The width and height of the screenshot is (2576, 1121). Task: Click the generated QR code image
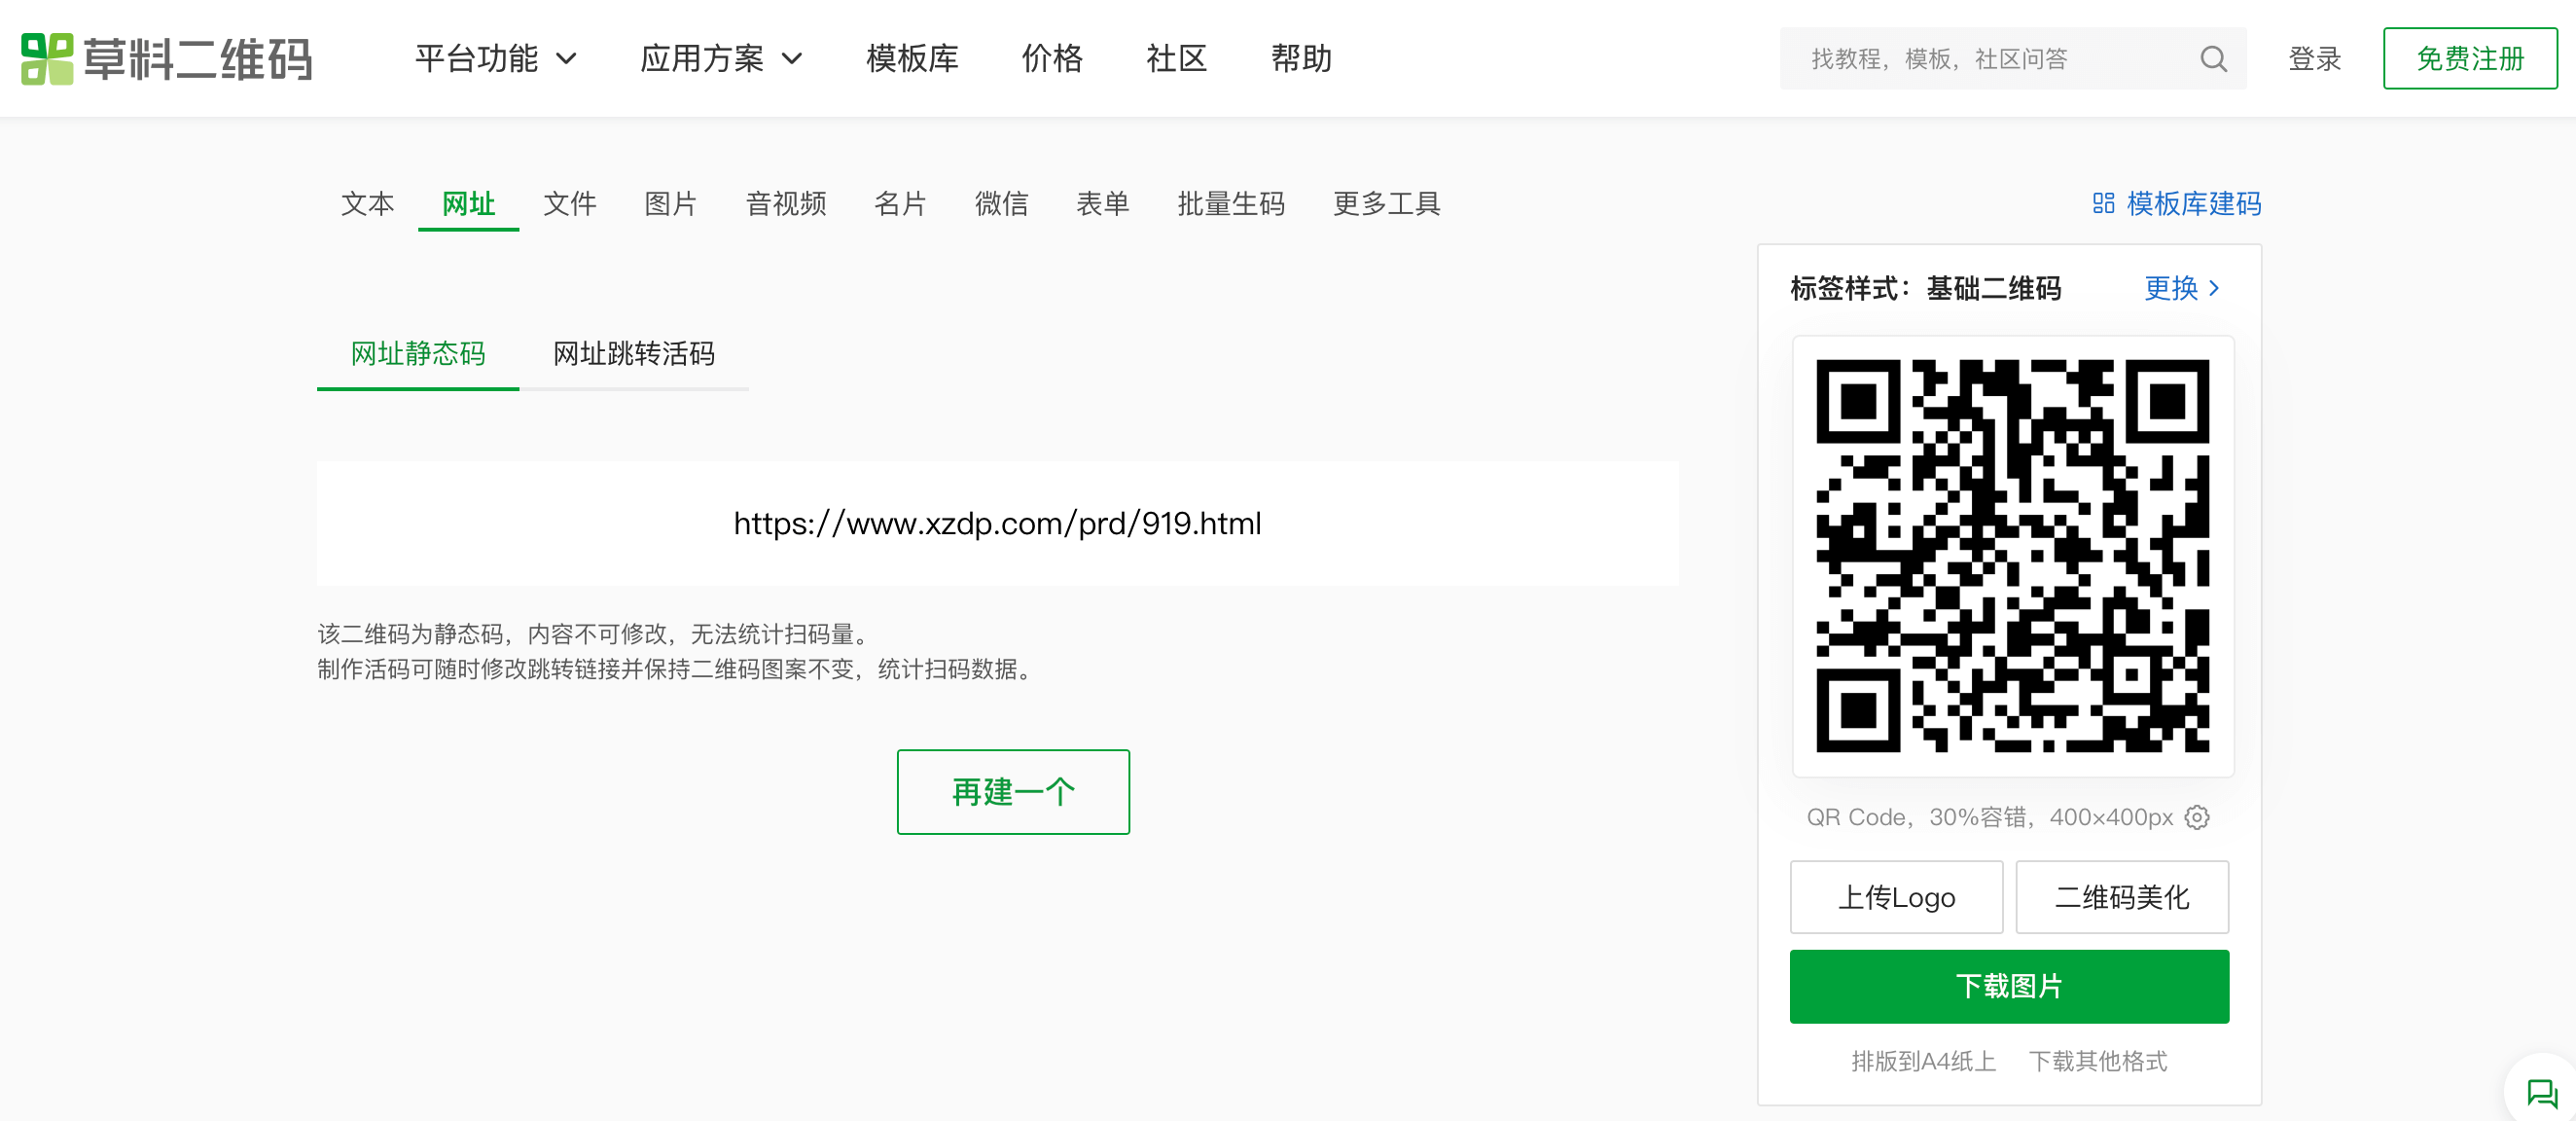(2012, 556)
